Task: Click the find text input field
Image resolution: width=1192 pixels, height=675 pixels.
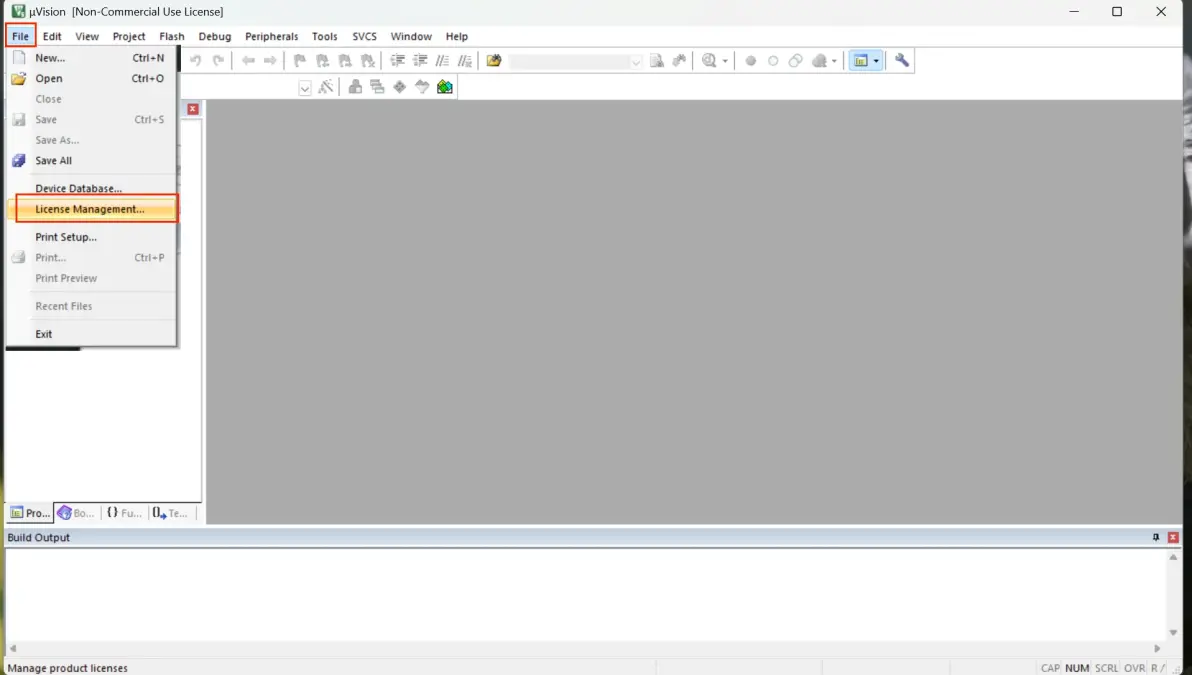Action: (x=569, y=62)
